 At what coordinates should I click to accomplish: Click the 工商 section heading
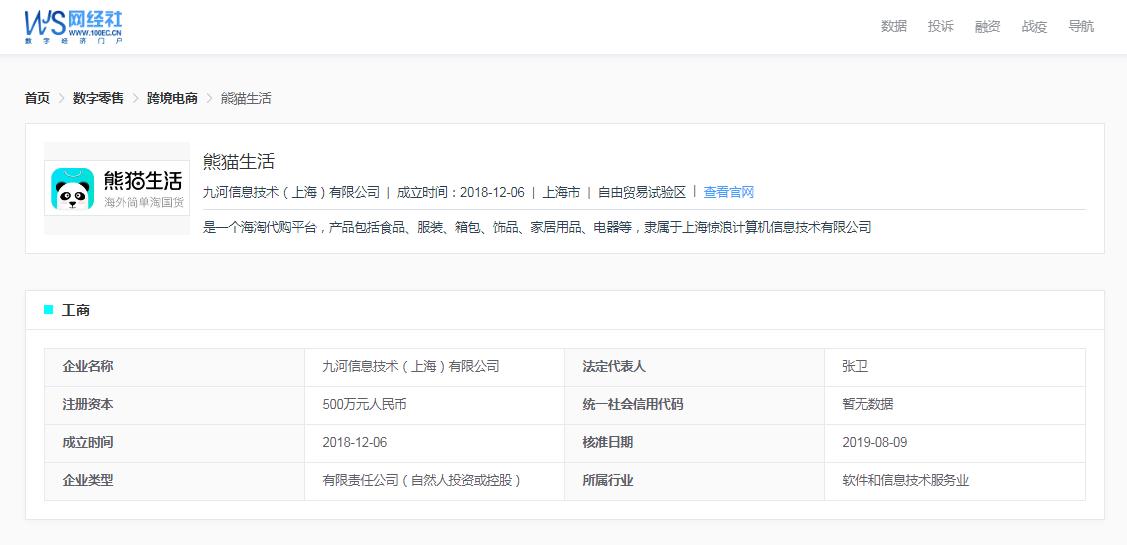coord(75,311)
